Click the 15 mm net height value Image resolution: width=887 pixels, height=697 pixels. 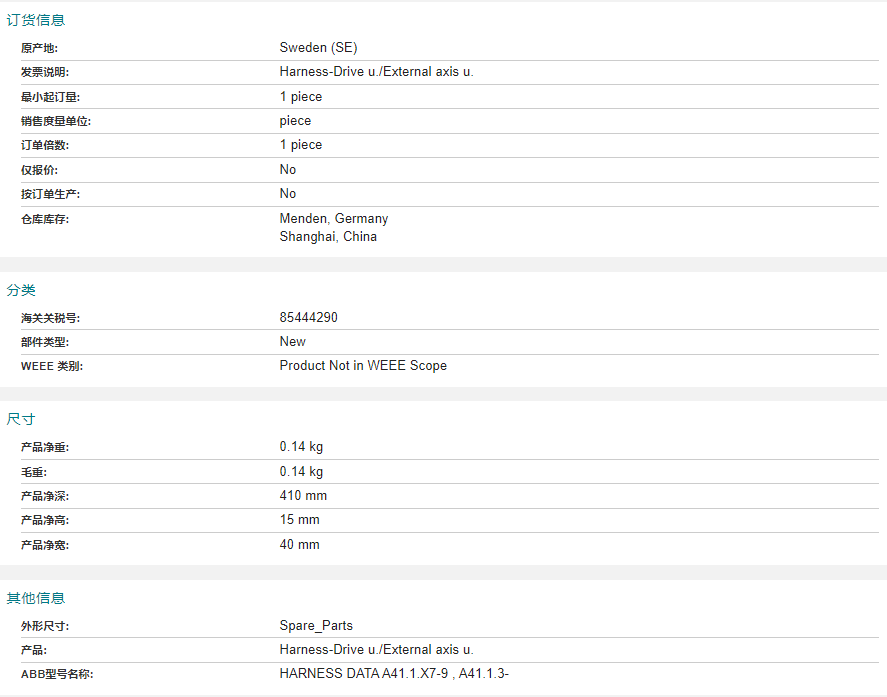pyautogui.click(x=299, y=520)
